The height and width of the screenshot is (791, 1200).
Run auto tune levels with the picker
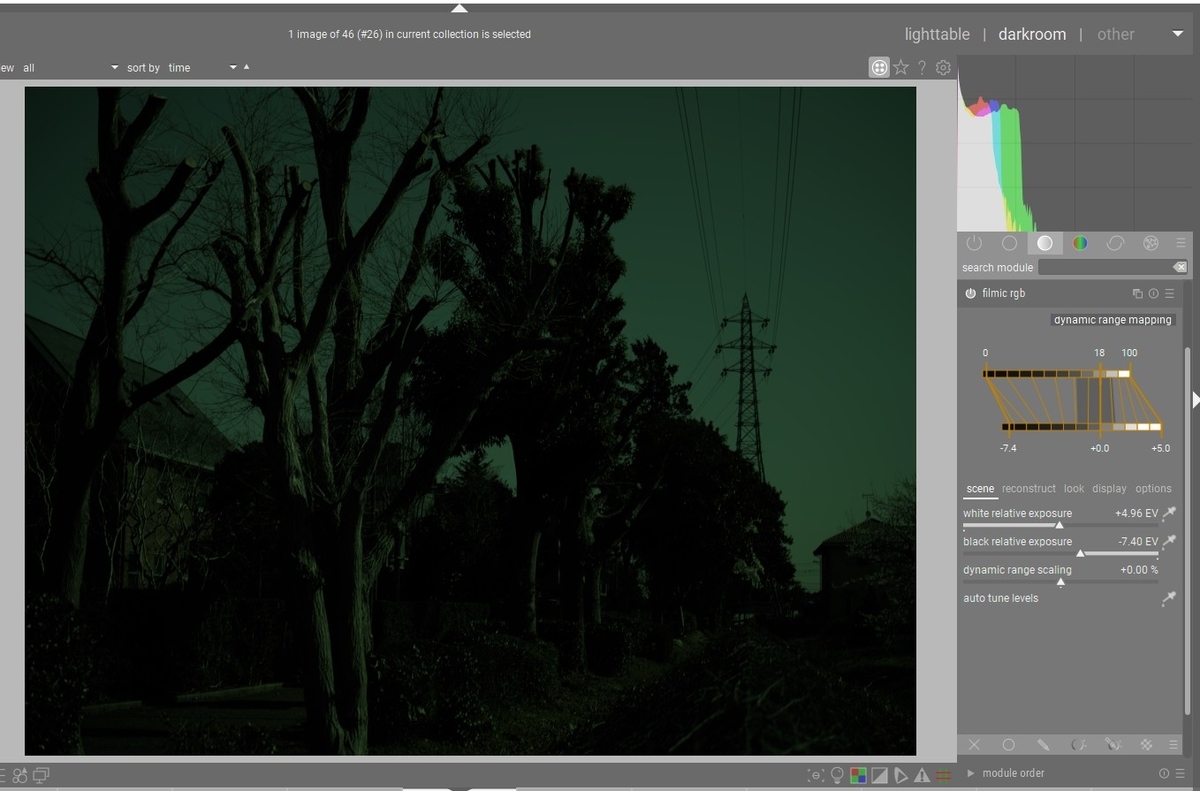point(1167,598)
